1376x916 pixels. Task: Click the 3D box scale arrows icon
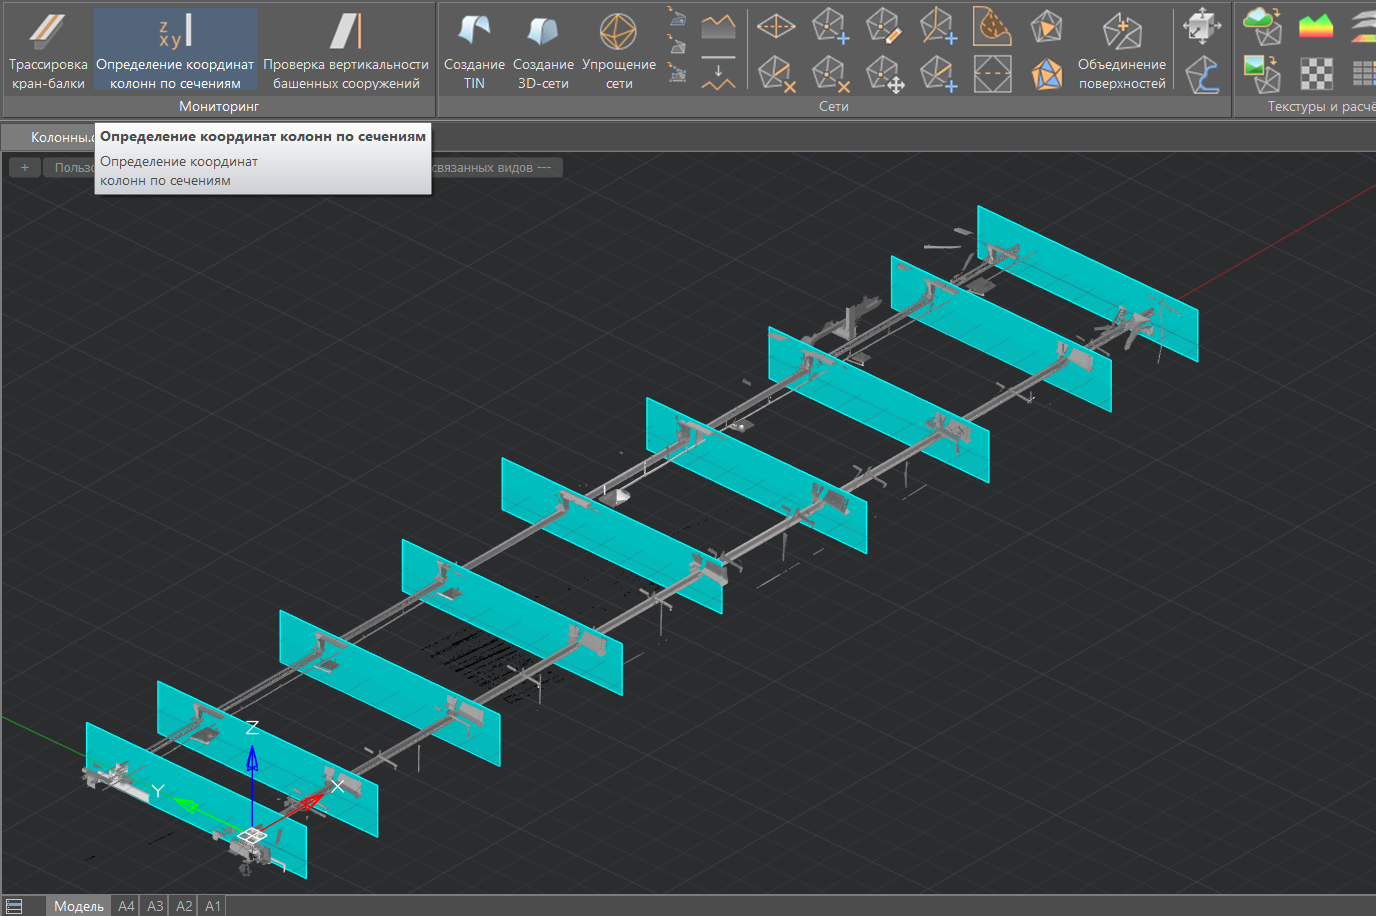point(1201,26)
